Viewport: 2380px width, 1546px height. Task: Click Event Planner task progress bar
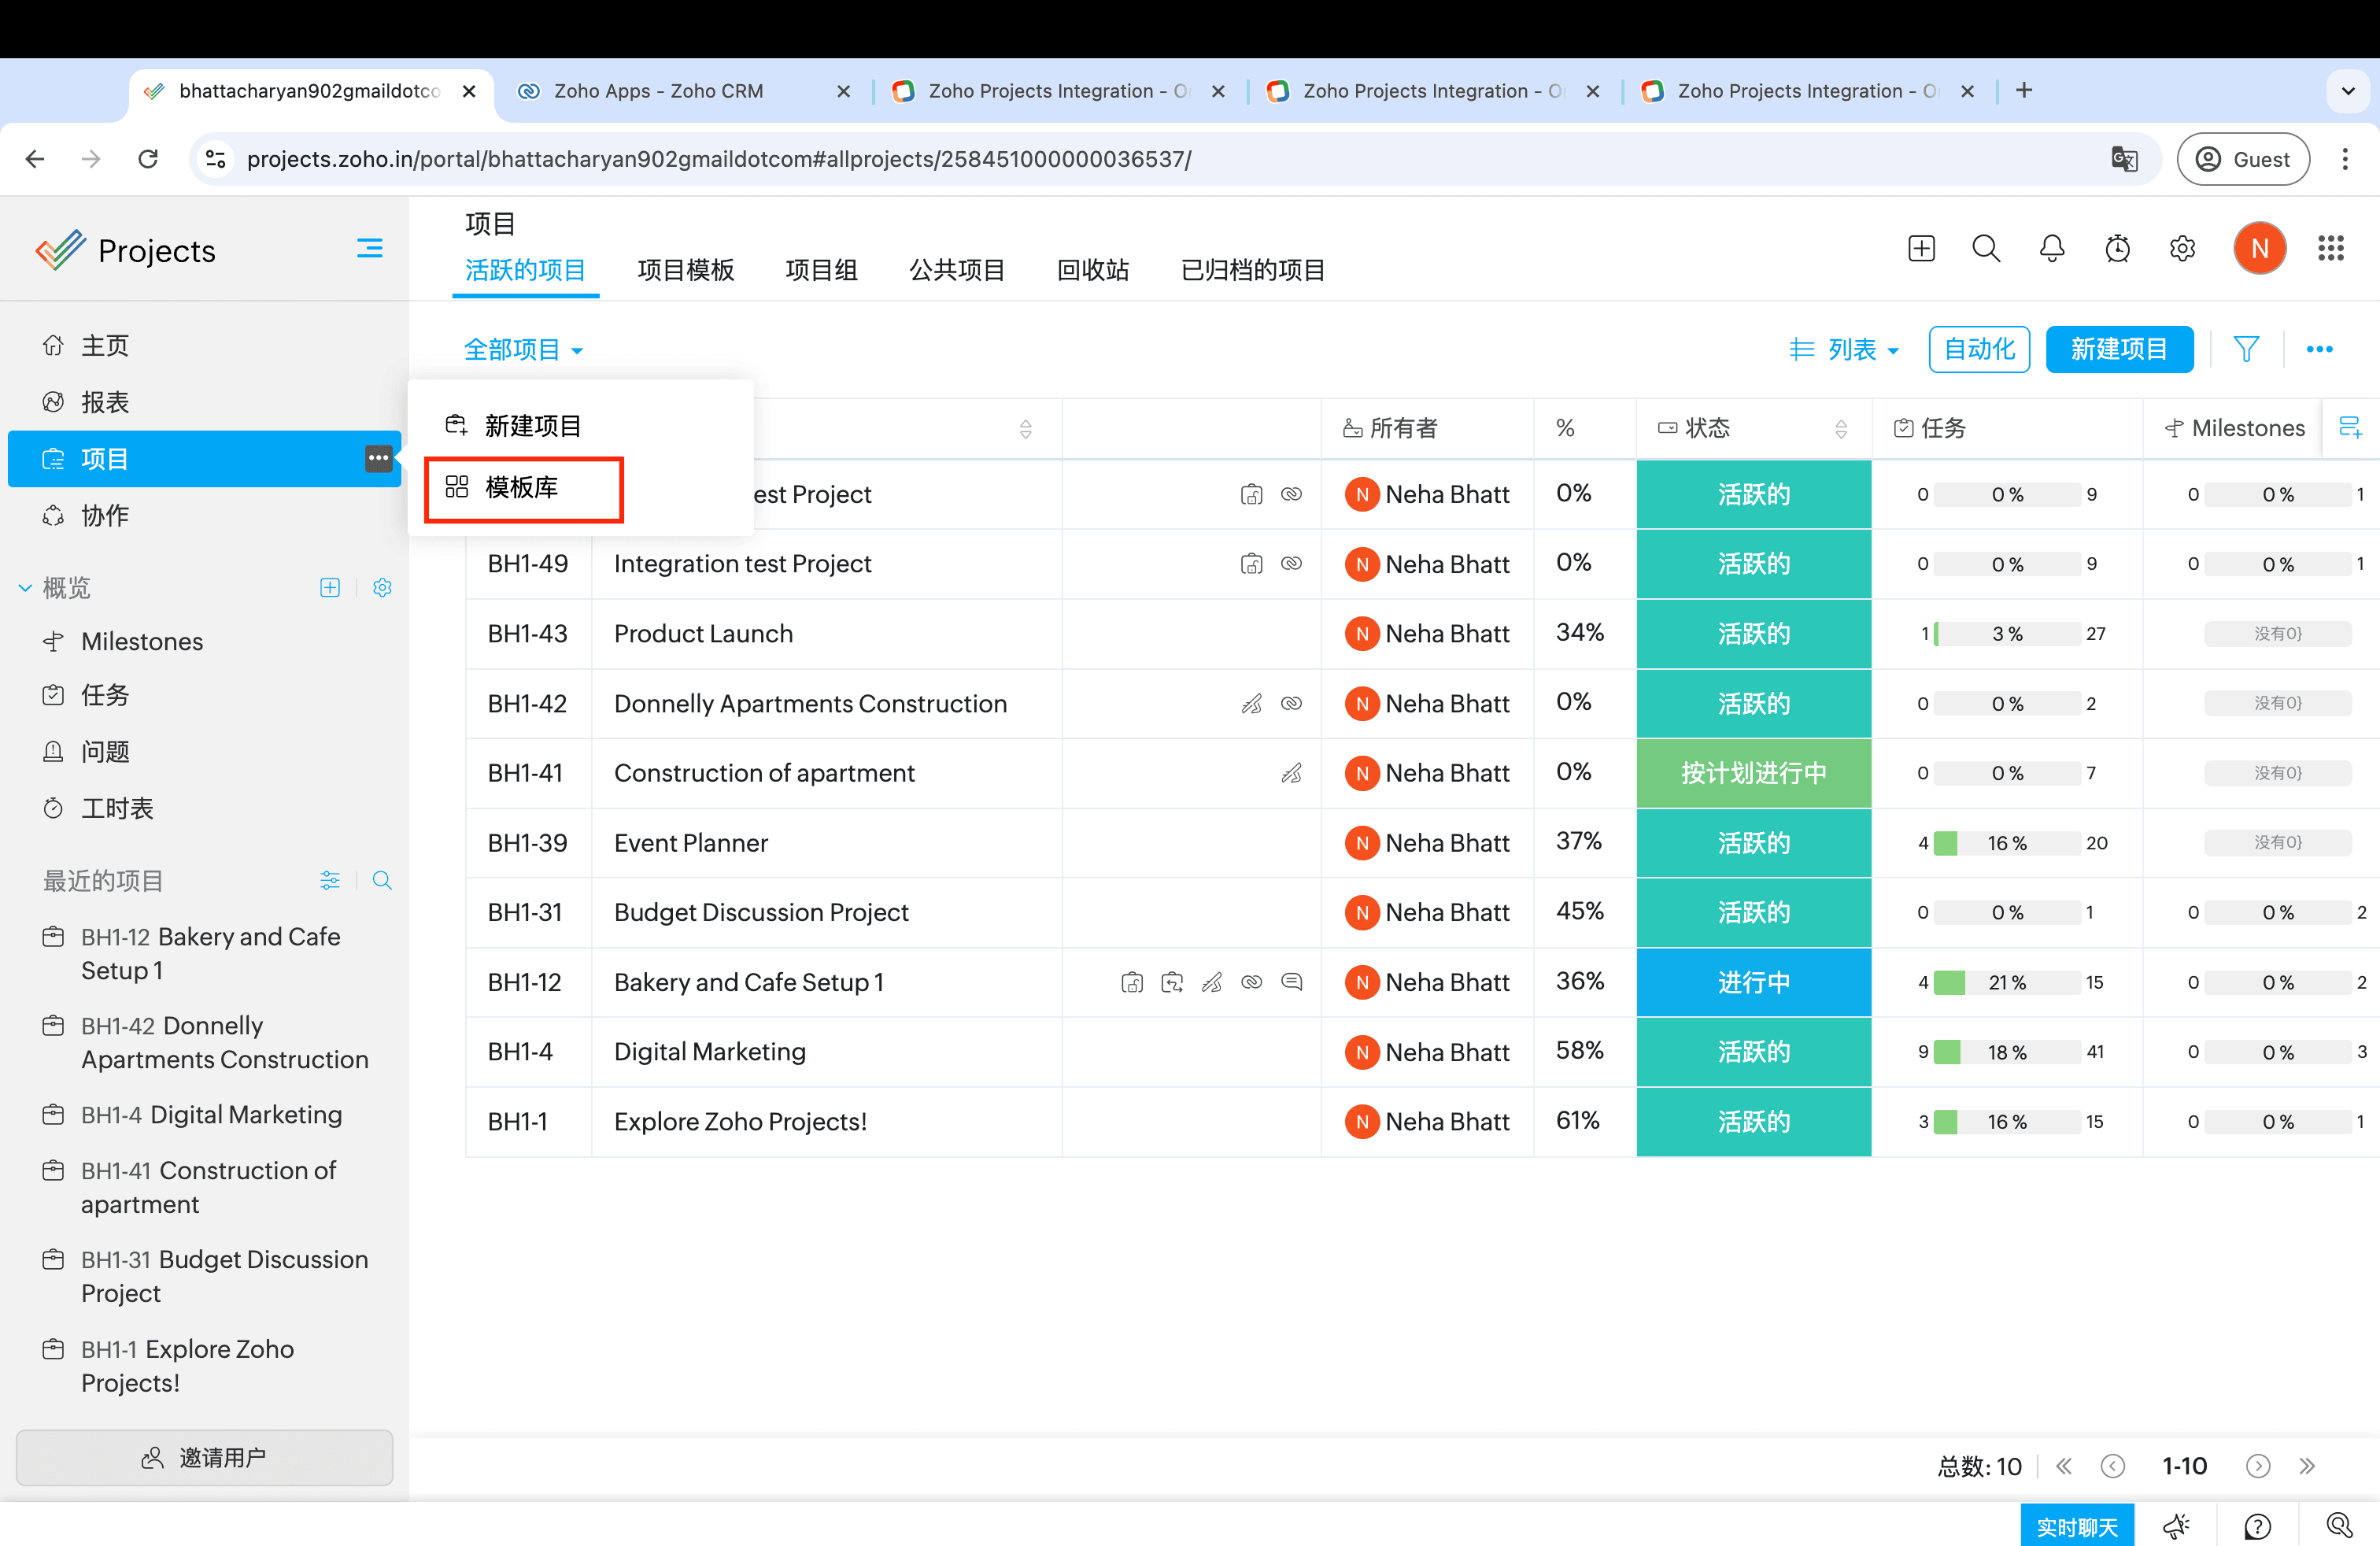pyautogui.click(x=2006, y=843)
